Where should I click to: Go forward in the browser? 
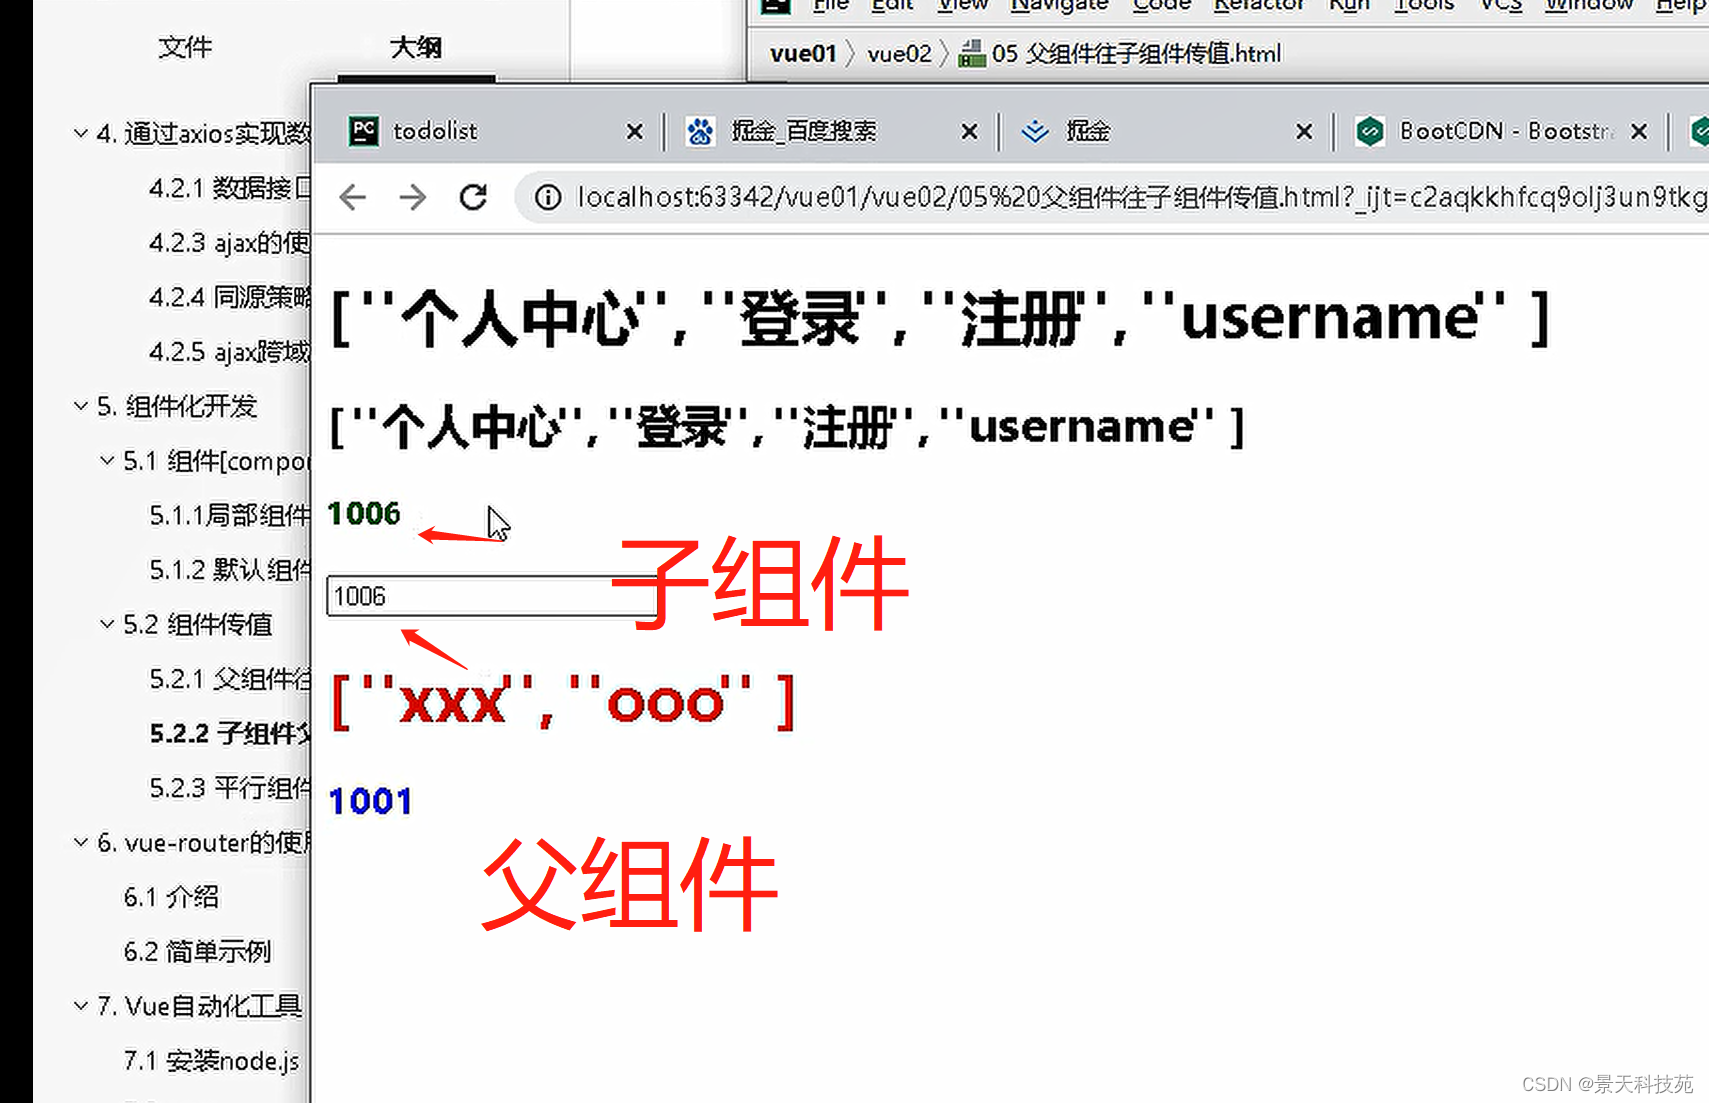[x=413, y=197]
